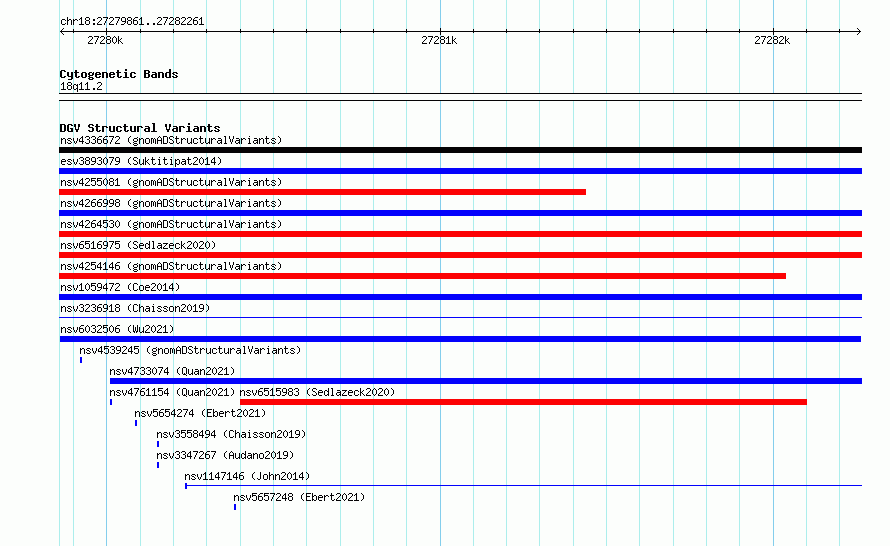Click the blue esv3893079 variant bar
Screen dimensions: 890x546
[x=460, y=171]
